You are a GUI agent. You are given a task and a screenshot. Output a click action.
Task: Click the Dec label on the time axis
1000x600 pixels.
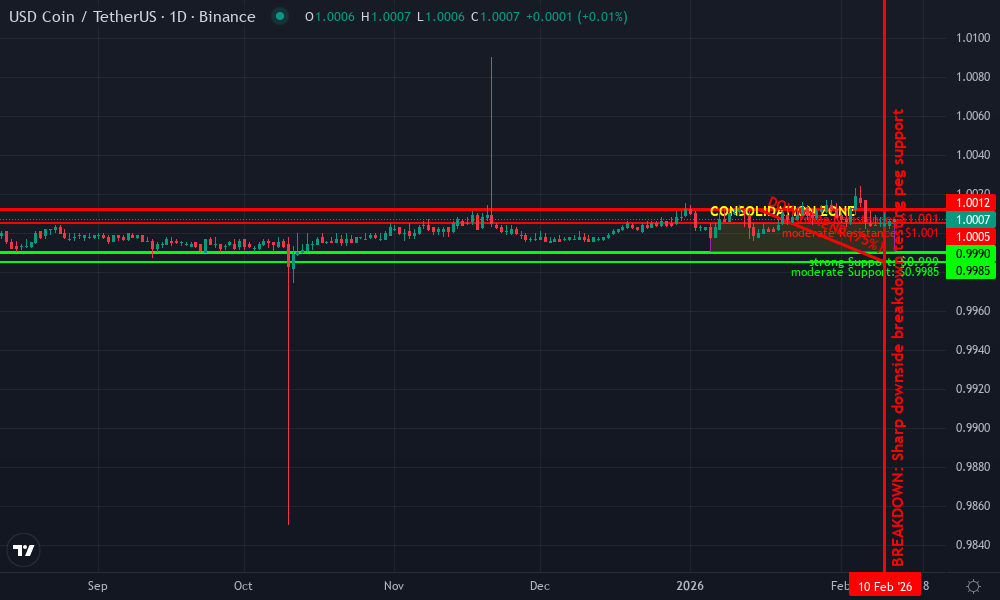pyautogui.click(x=539, y=587)
